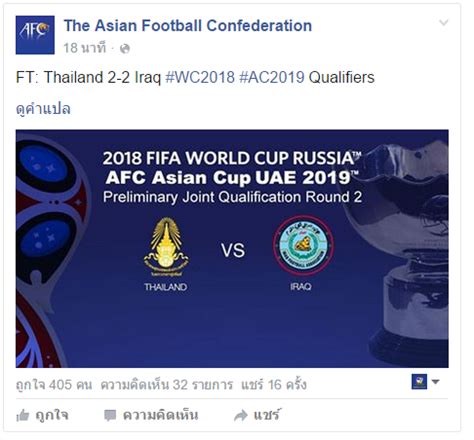Viewport: 474px width, 440px height.
Task: Click the Iraq football association crest
Action: coord(303,245)
